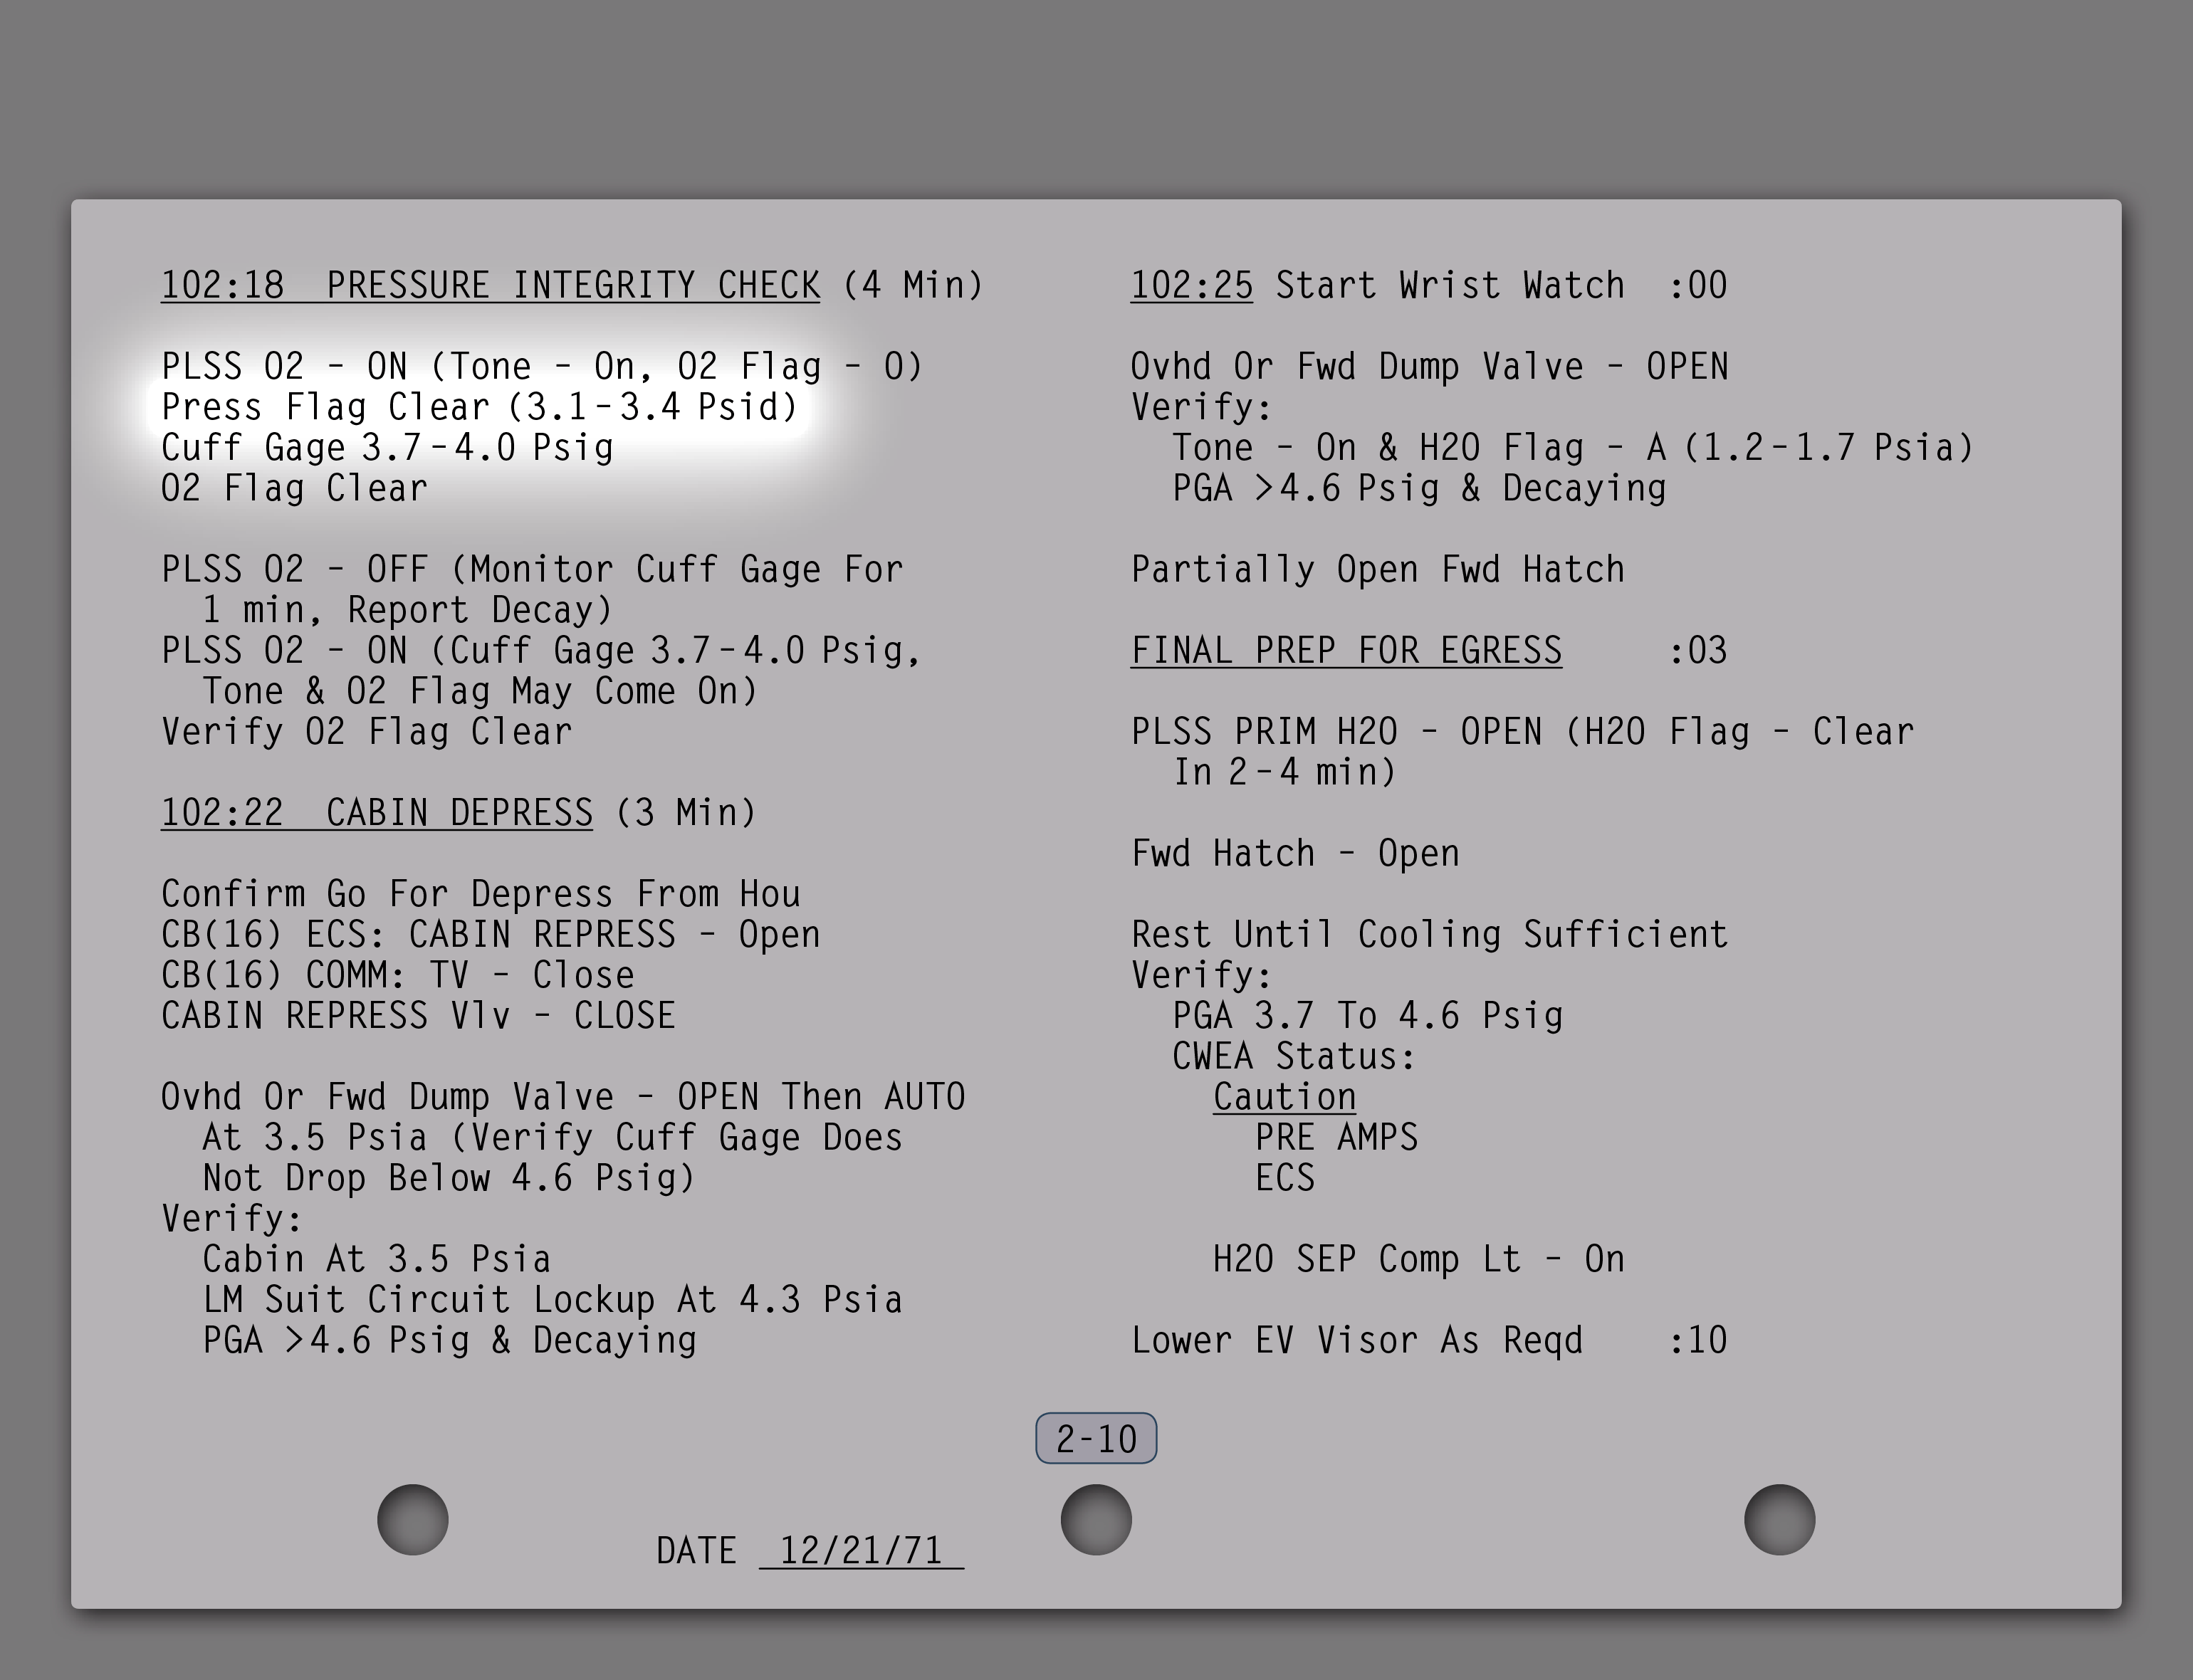Click the date 12/21/71 field
This screenshot has width=2193, height=1680.
coord(861,1551)
